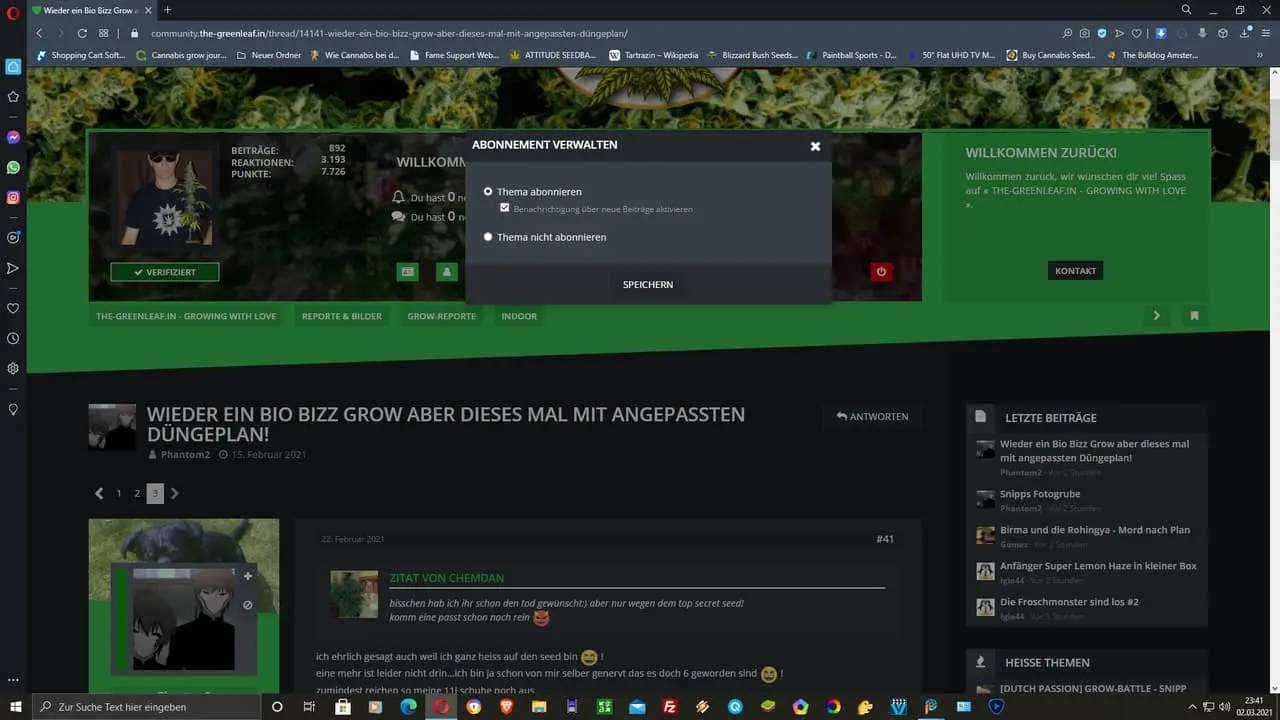This screenshot has height=720, width=1280.
Task: Select the "Thema abonnieren" radio option
Action: click(x=488, y=192)
